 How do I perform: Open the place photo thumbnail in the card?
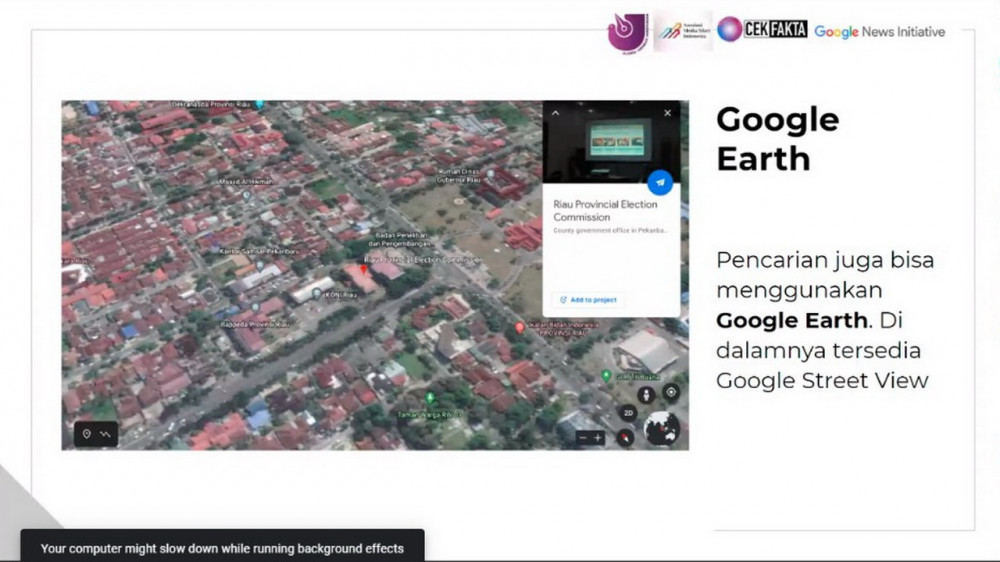[611, 139]
